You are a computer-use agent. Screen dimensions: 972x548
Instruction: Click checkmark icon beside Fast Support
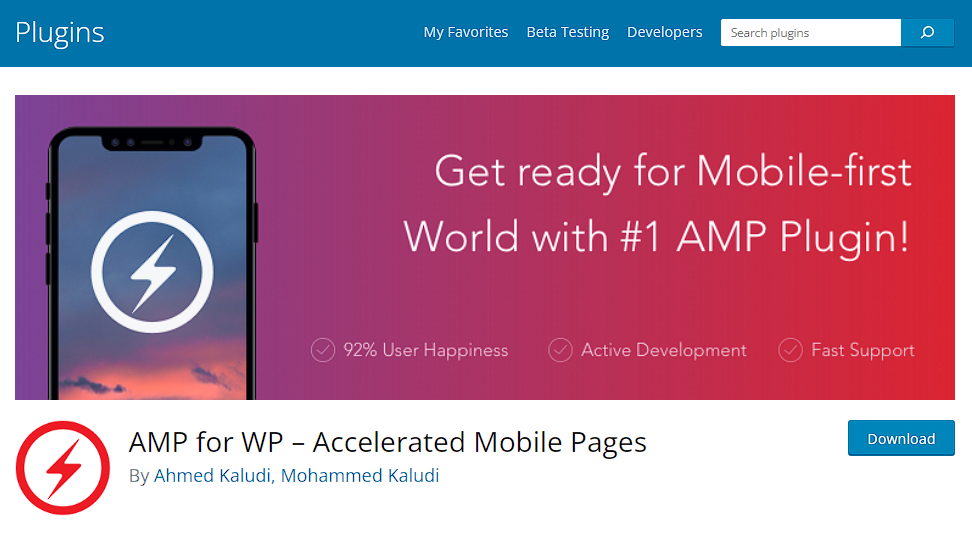[x=790, y=350]
